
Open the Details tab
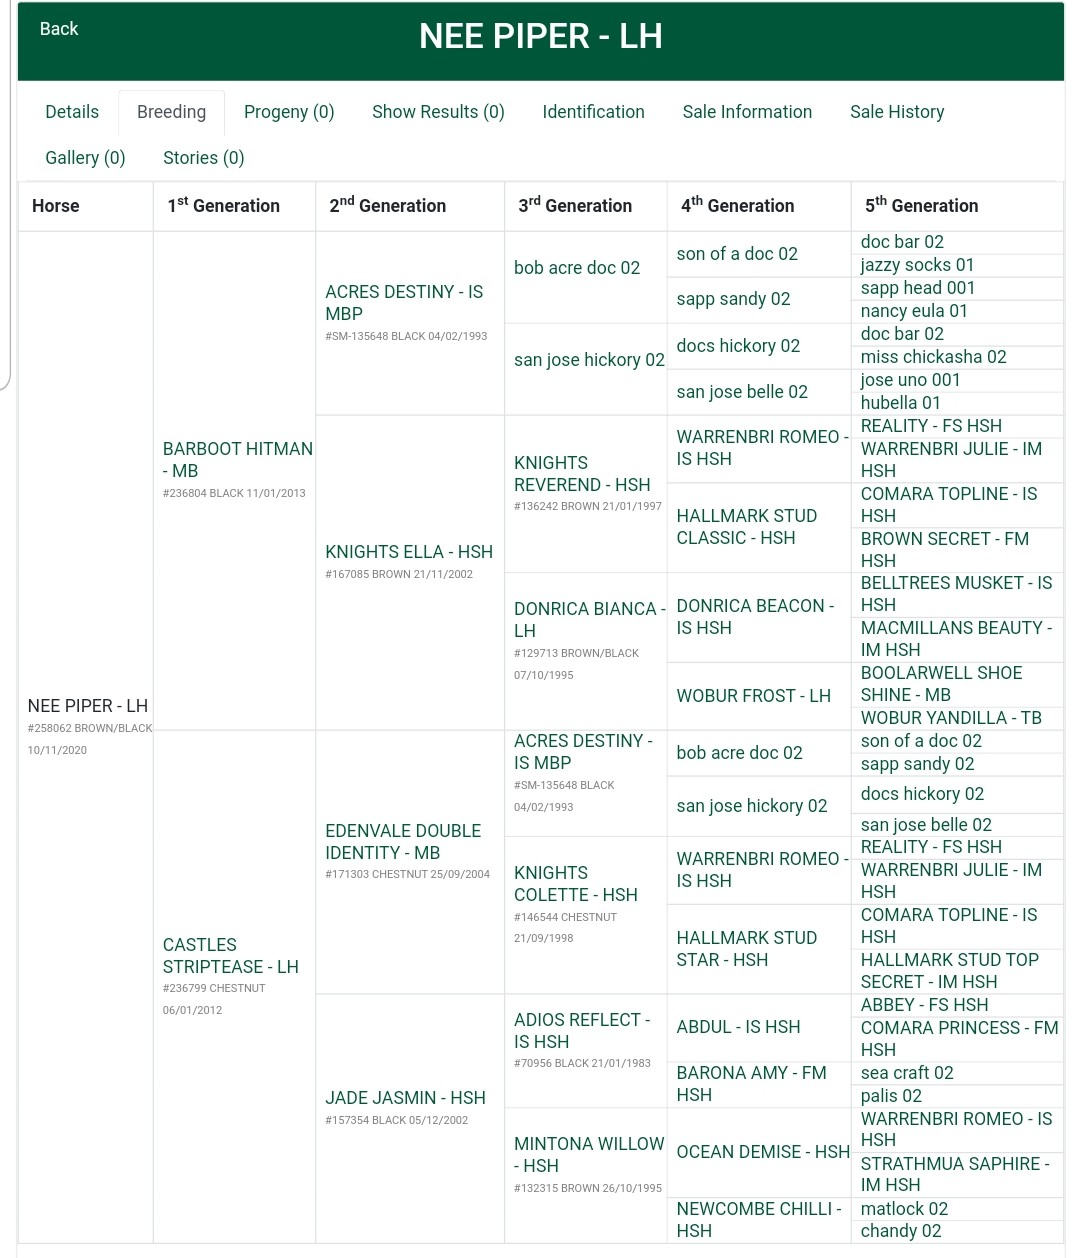tap(72, 112)
